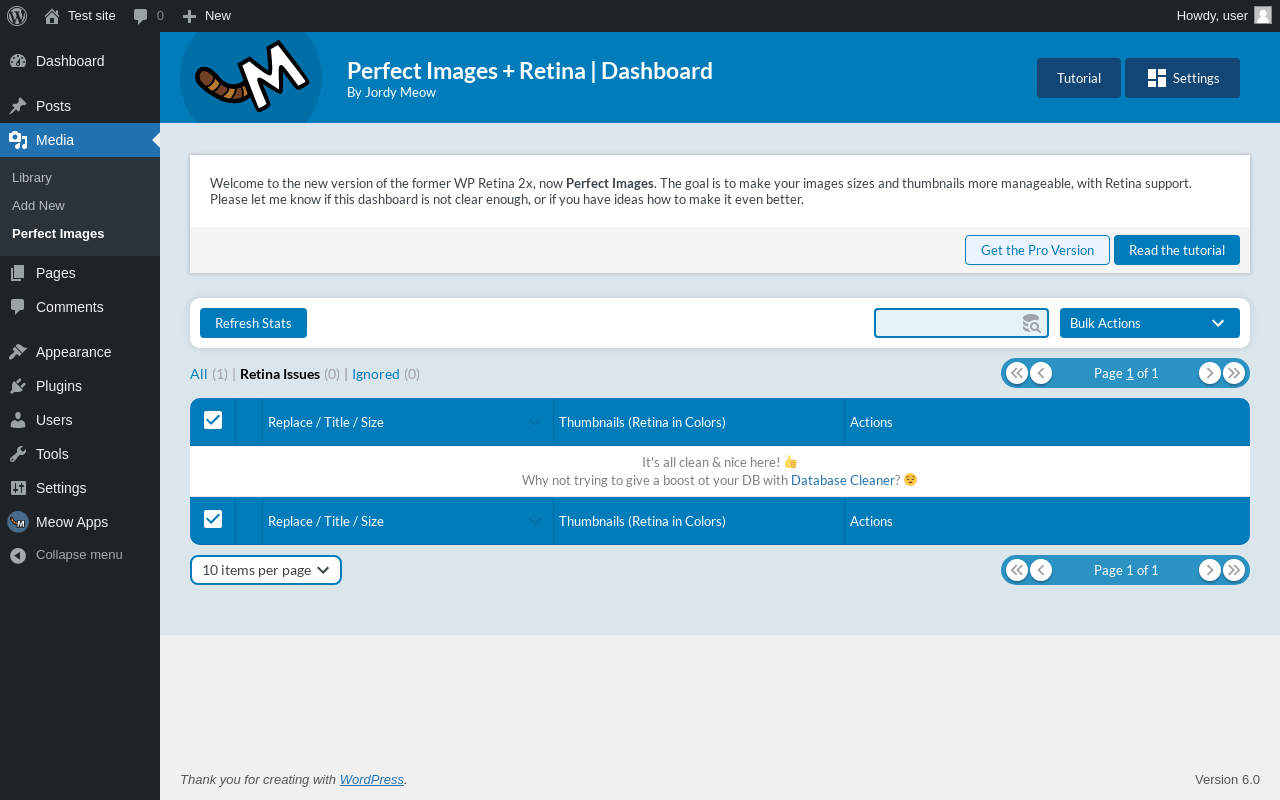Go to previous page in bottom pagination
1280x800 pixels.
(1041, 570)
